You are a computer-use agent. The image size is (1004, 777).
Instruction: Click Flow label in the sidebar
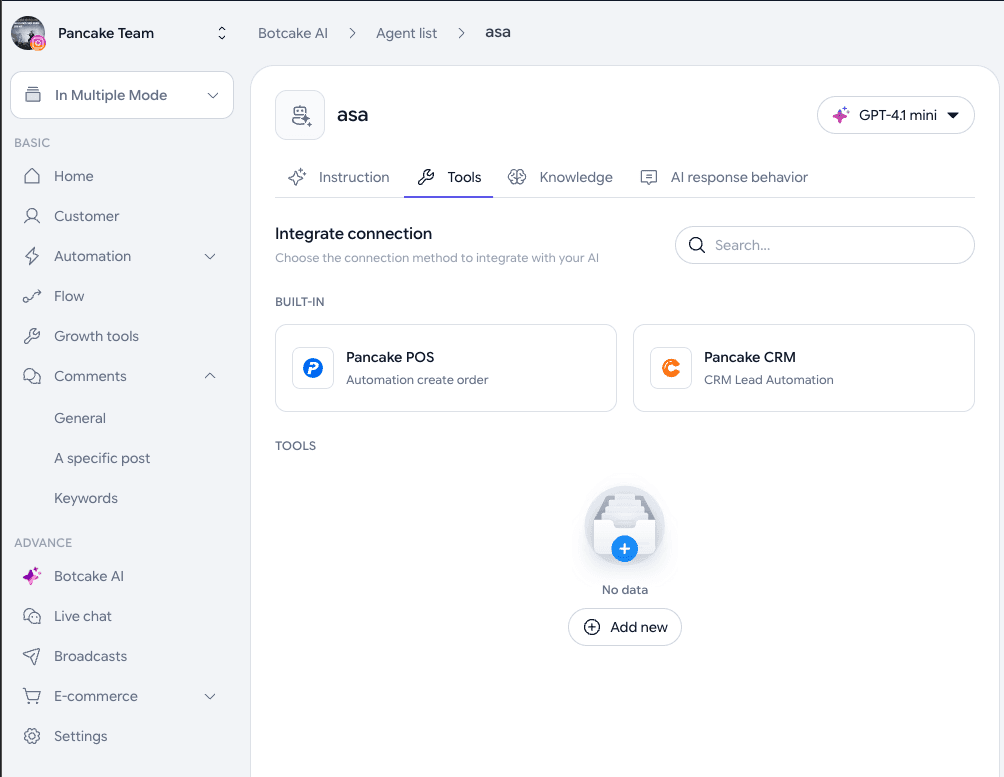pos(69,296)
